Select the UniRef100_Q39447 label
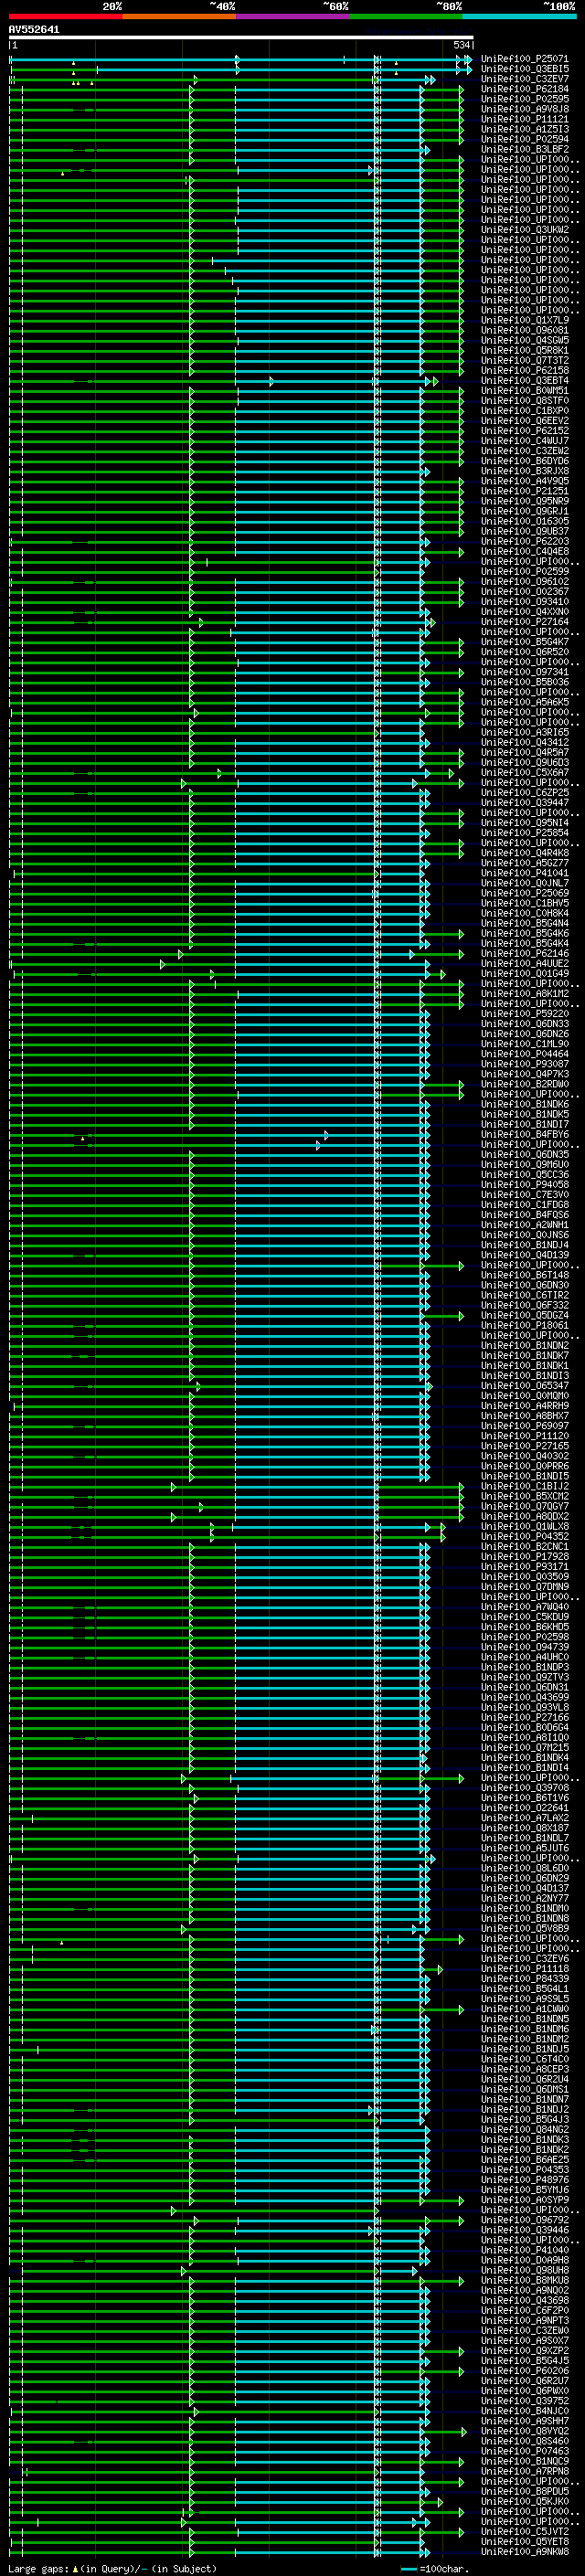Screen dimensions: 585x2576 pyautogui.click(x=524, y=802)
